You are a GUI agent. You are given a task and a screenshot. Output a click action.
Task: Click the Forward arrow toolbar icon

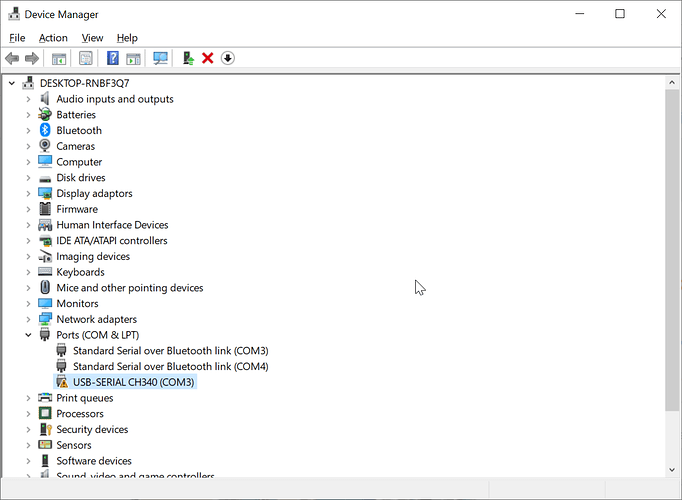[32, 58]
